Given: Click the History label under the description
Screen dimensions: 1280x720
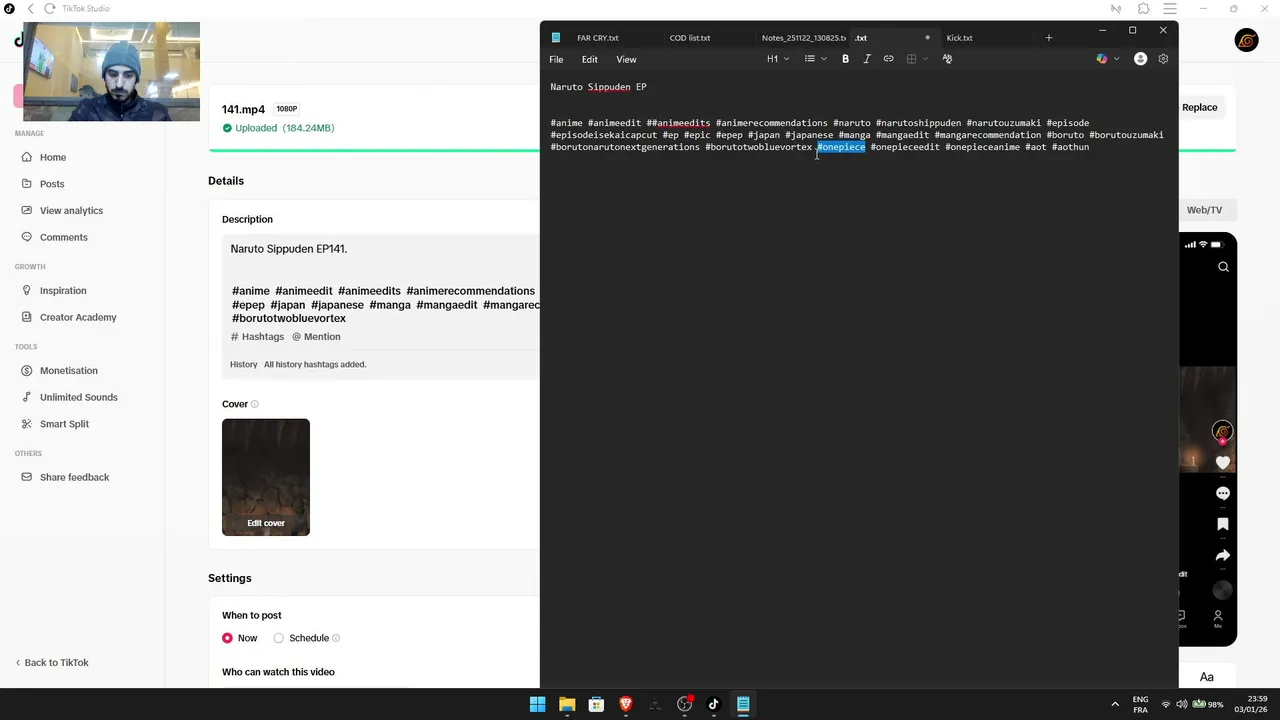Looking at the screenshot, I should (x=243, y=365).
